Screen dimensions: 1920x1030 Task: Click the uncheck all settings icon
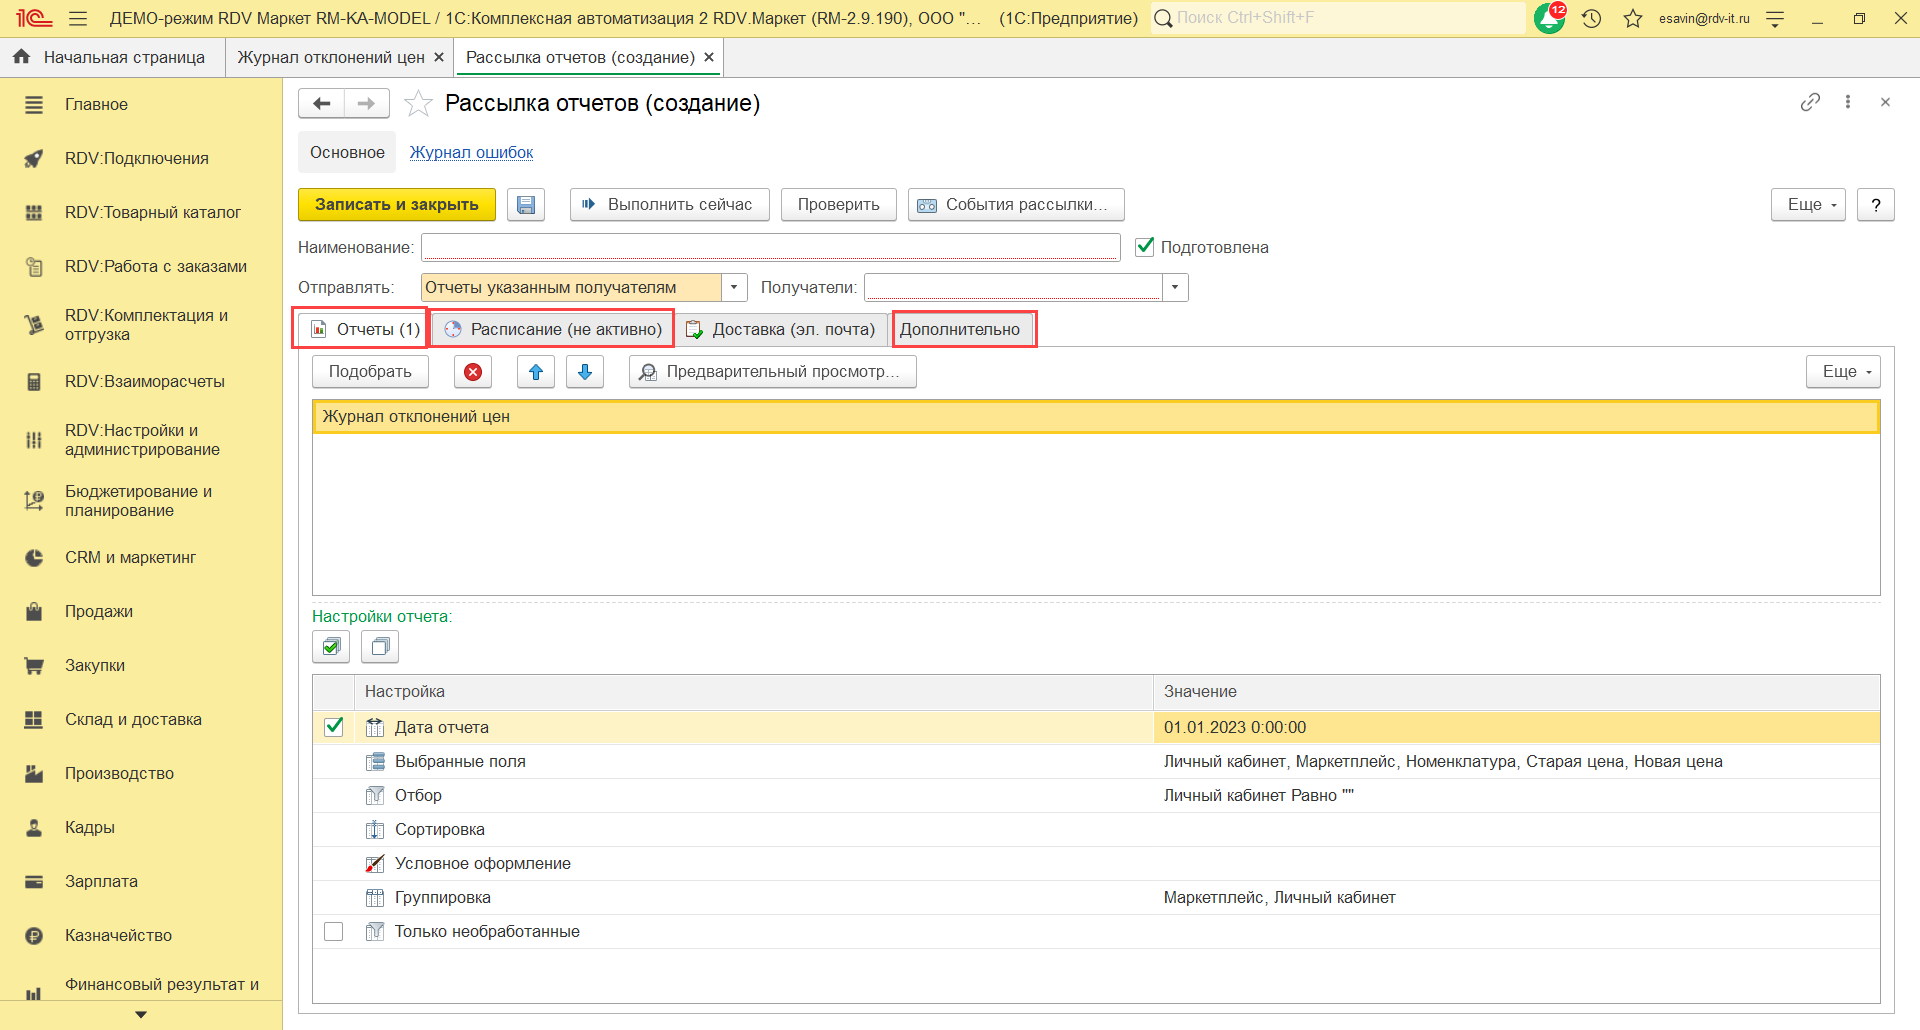coord(380,647)
